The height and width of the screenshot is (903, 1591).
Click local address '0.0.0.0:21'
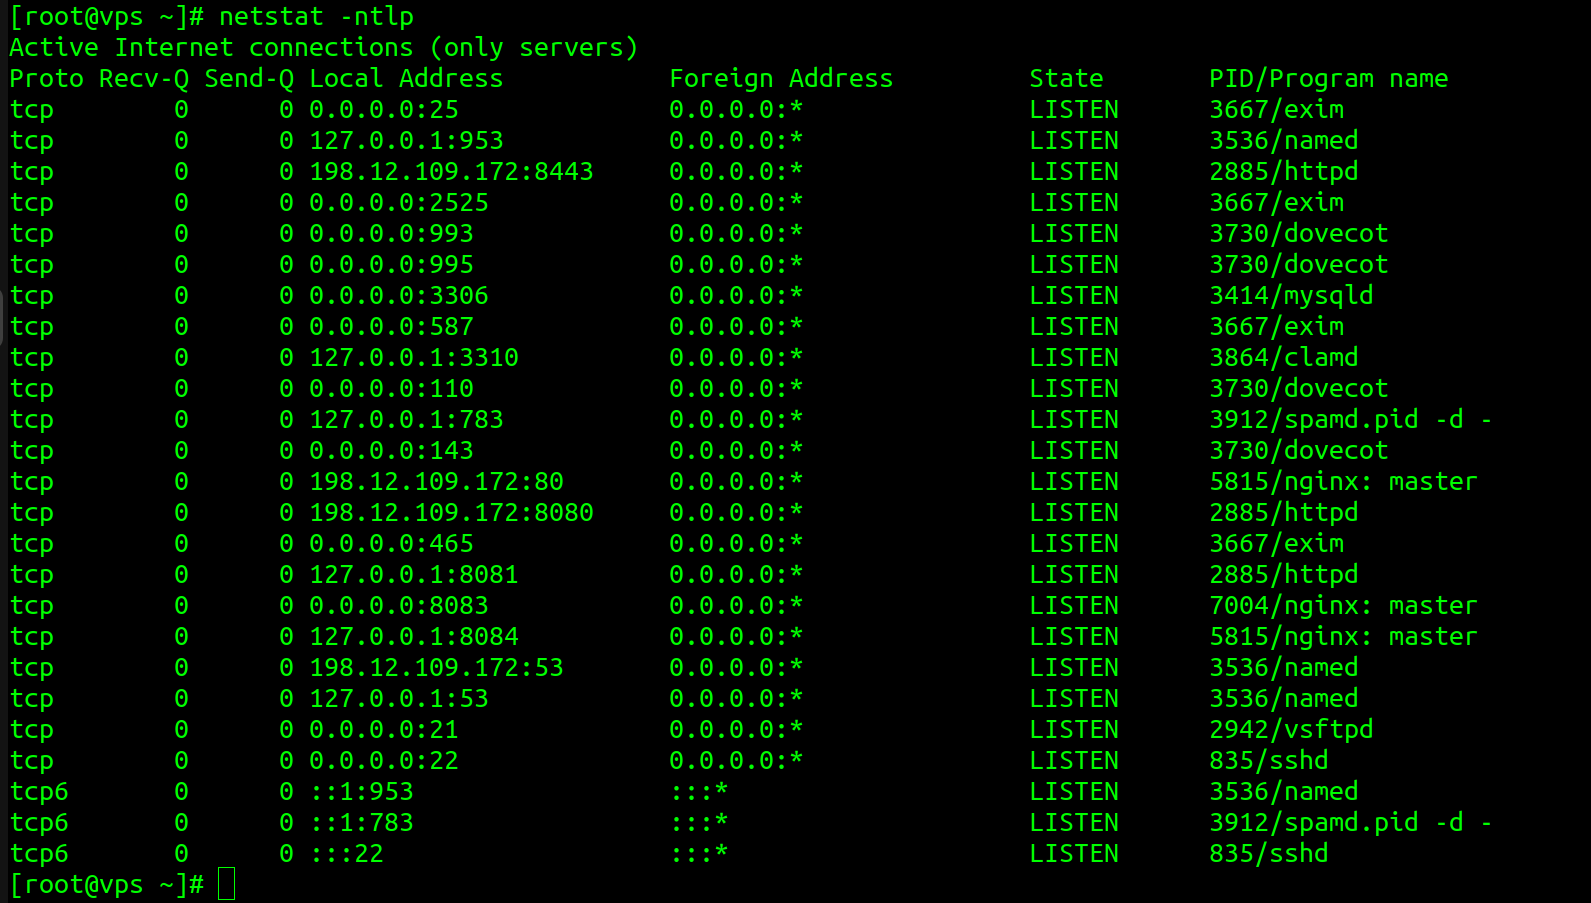384,730
